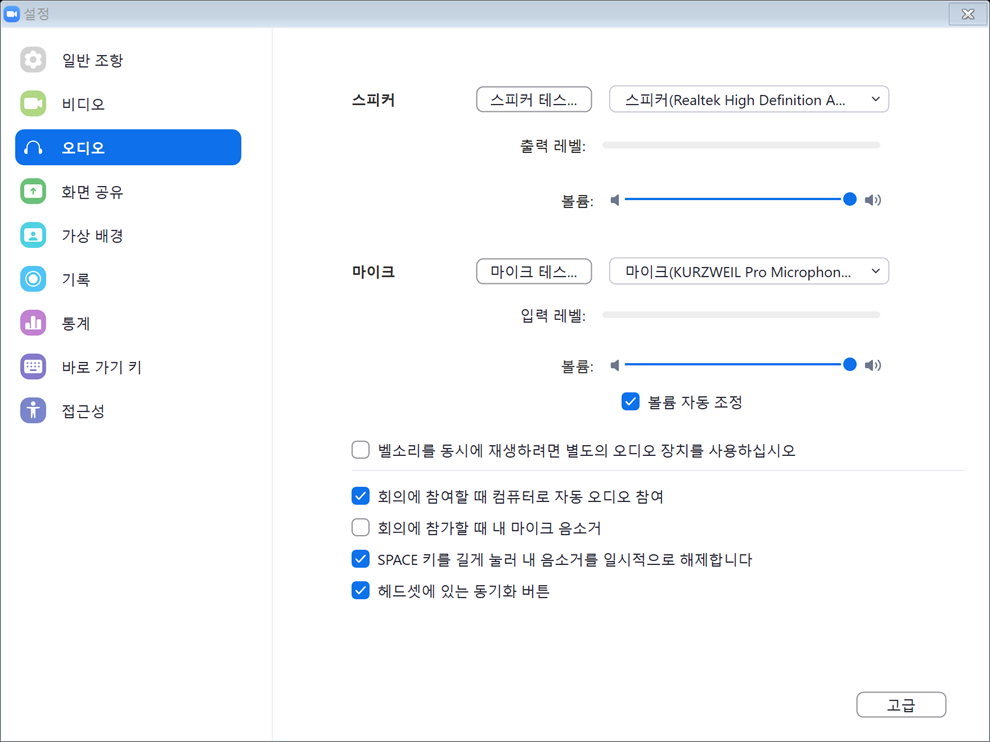Click the 출력 레벨 level bar
This screenshot has height=742, width=990.
click(741, 145)
